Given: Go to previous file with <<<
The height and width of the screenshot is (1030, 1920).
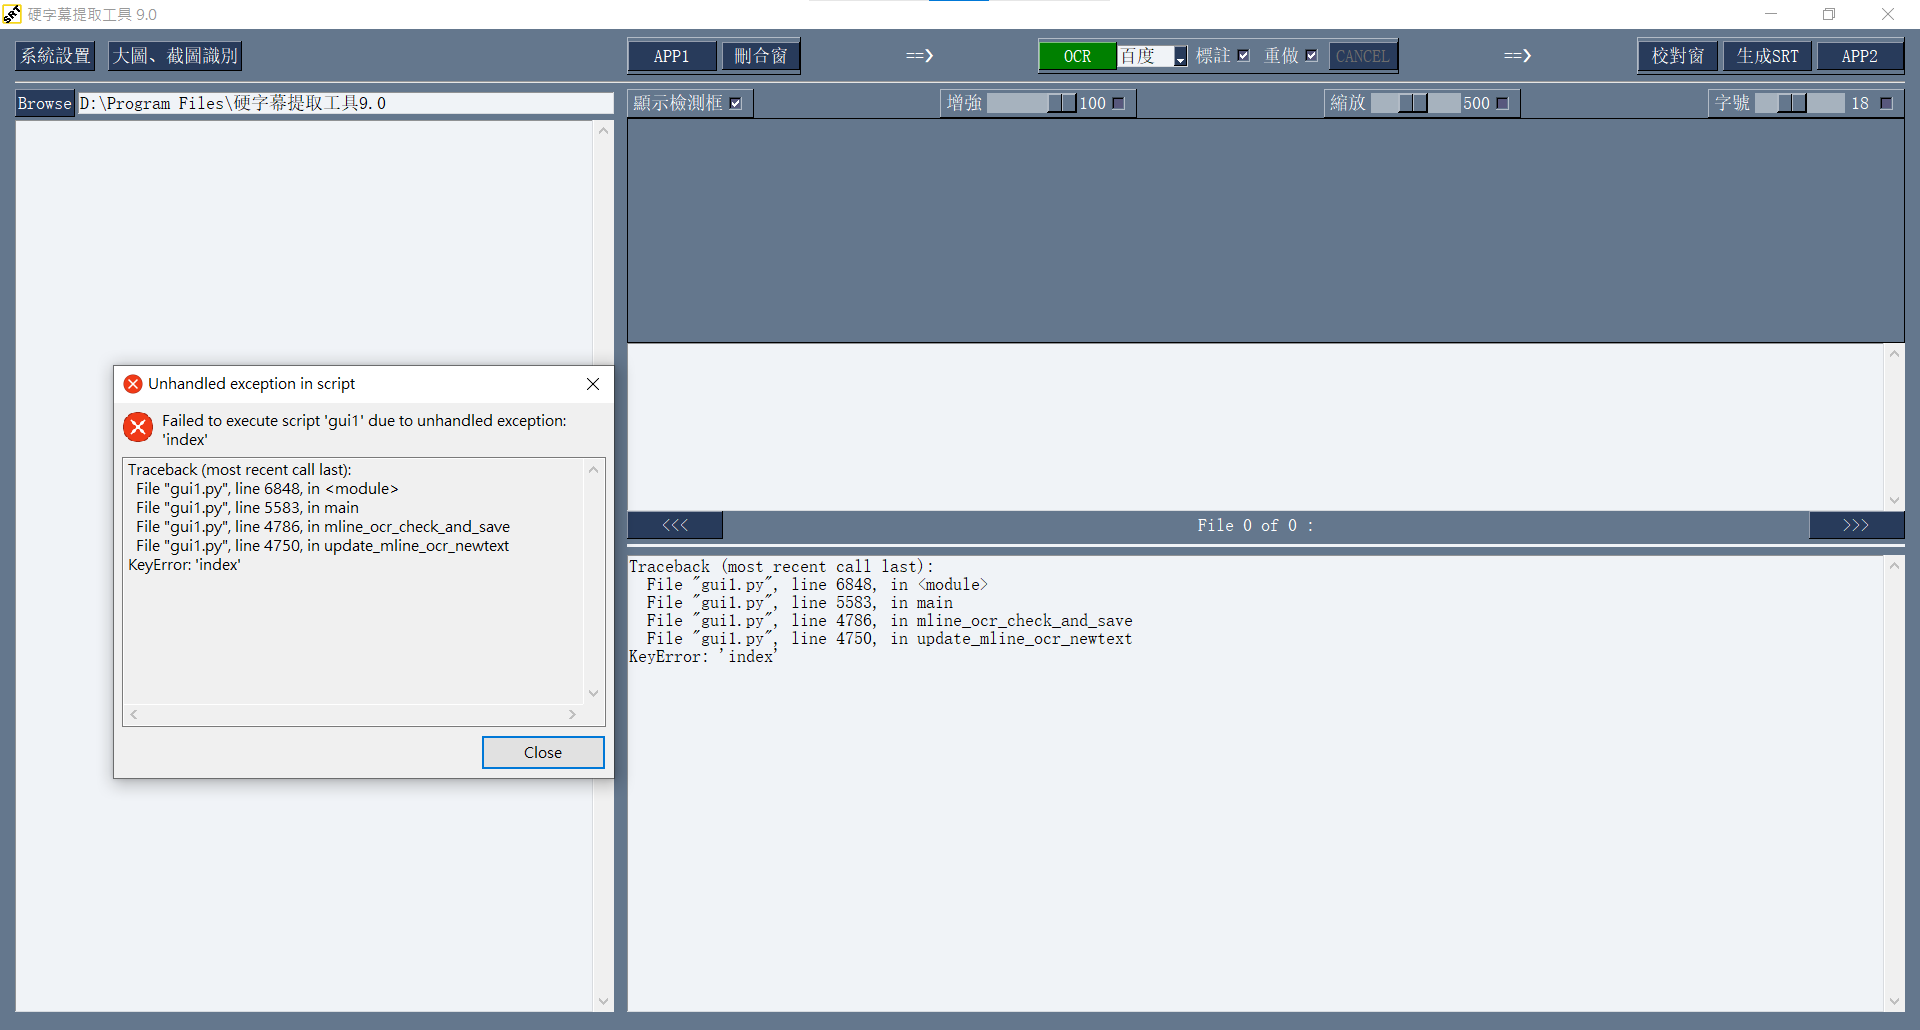Looking at the screenshot, I should (x=675, y=525).
